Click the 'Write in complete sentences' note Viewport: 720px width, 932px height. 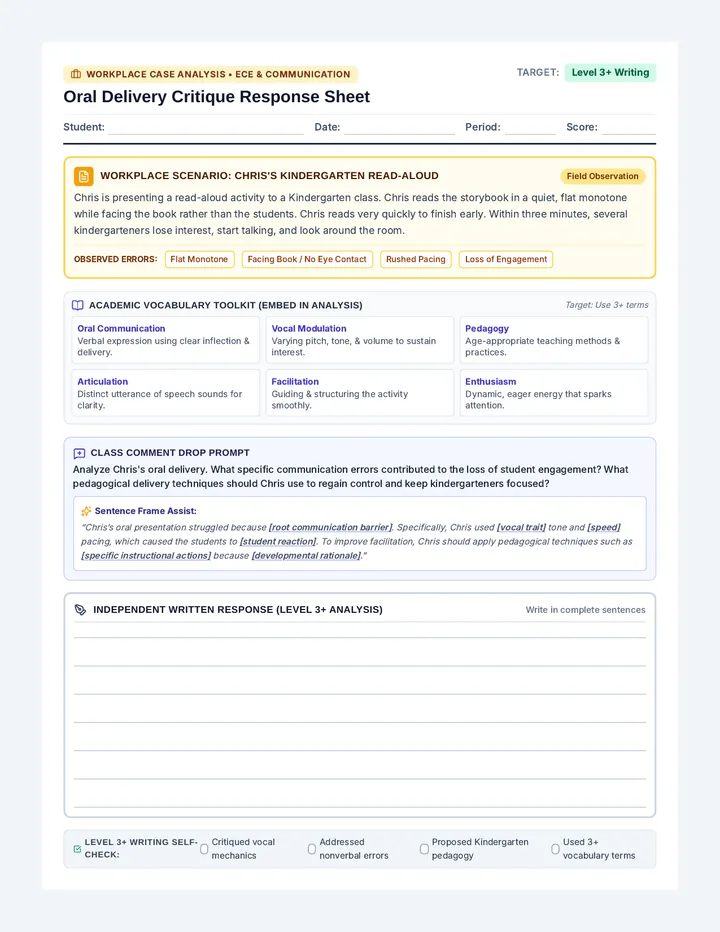pyautogui.click(x=585, y=610)
